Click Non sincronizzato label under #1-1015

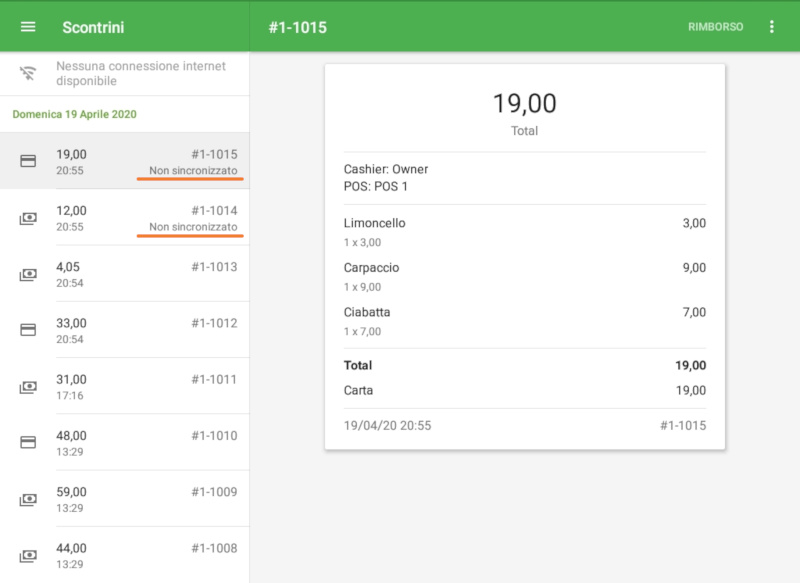(x=193, y=171)
